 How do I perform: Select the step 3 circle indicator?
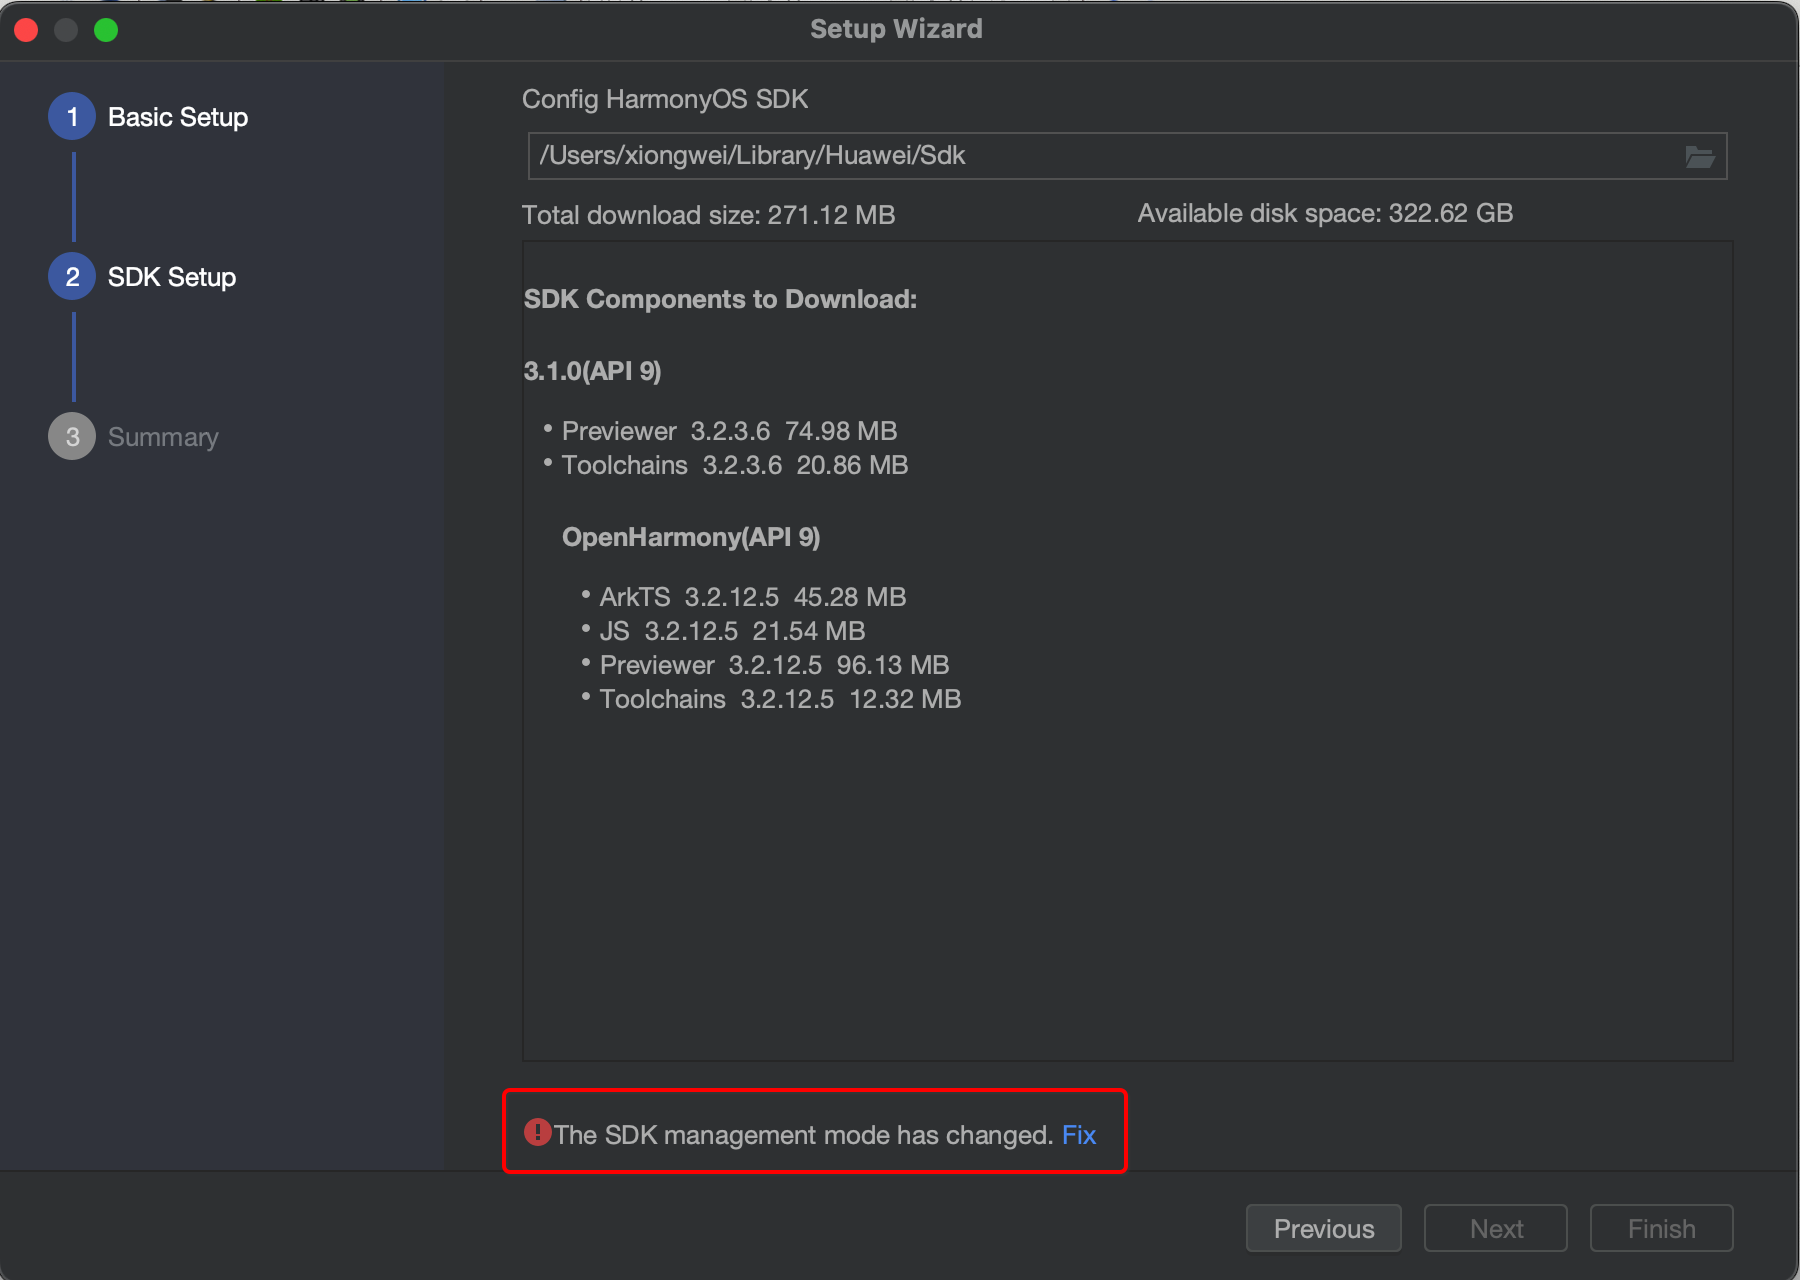72,437
